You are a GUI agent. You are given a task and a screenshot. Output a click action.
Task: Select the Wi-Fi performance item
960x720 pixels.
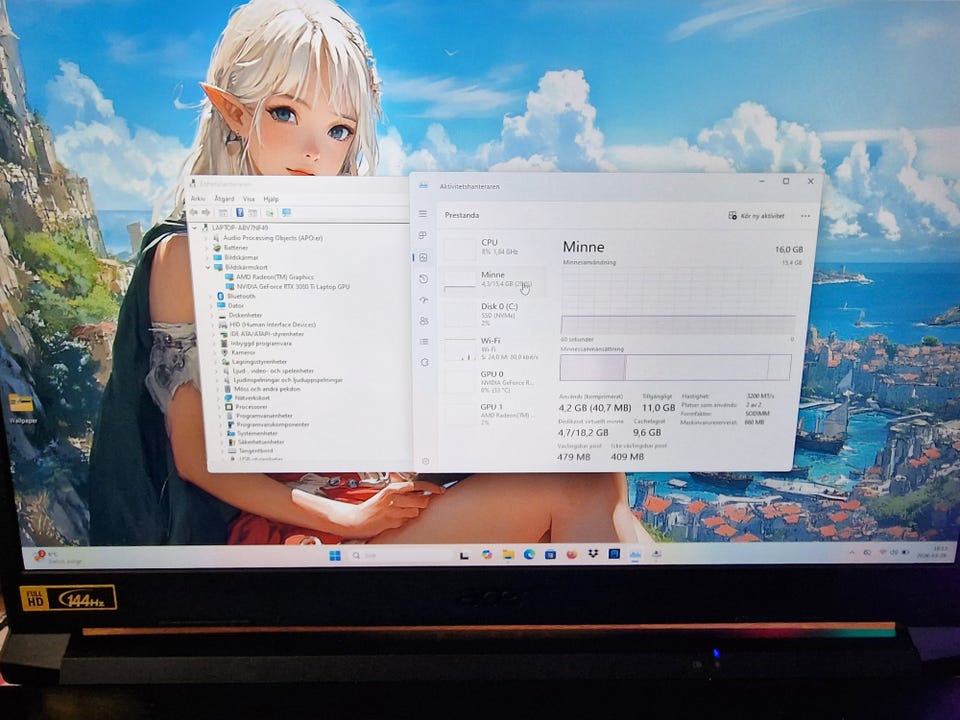coord(492,348)
